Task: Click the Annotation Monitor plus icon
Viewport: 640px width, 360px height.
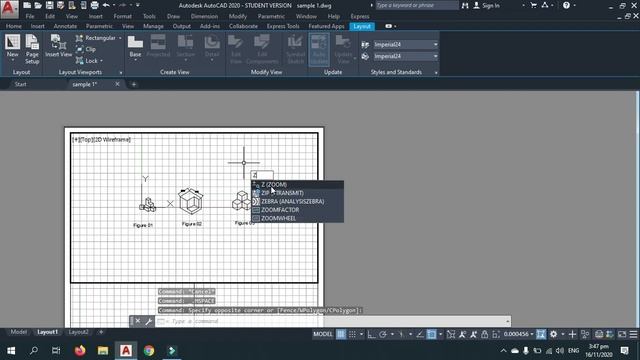Action: (572, 334)
